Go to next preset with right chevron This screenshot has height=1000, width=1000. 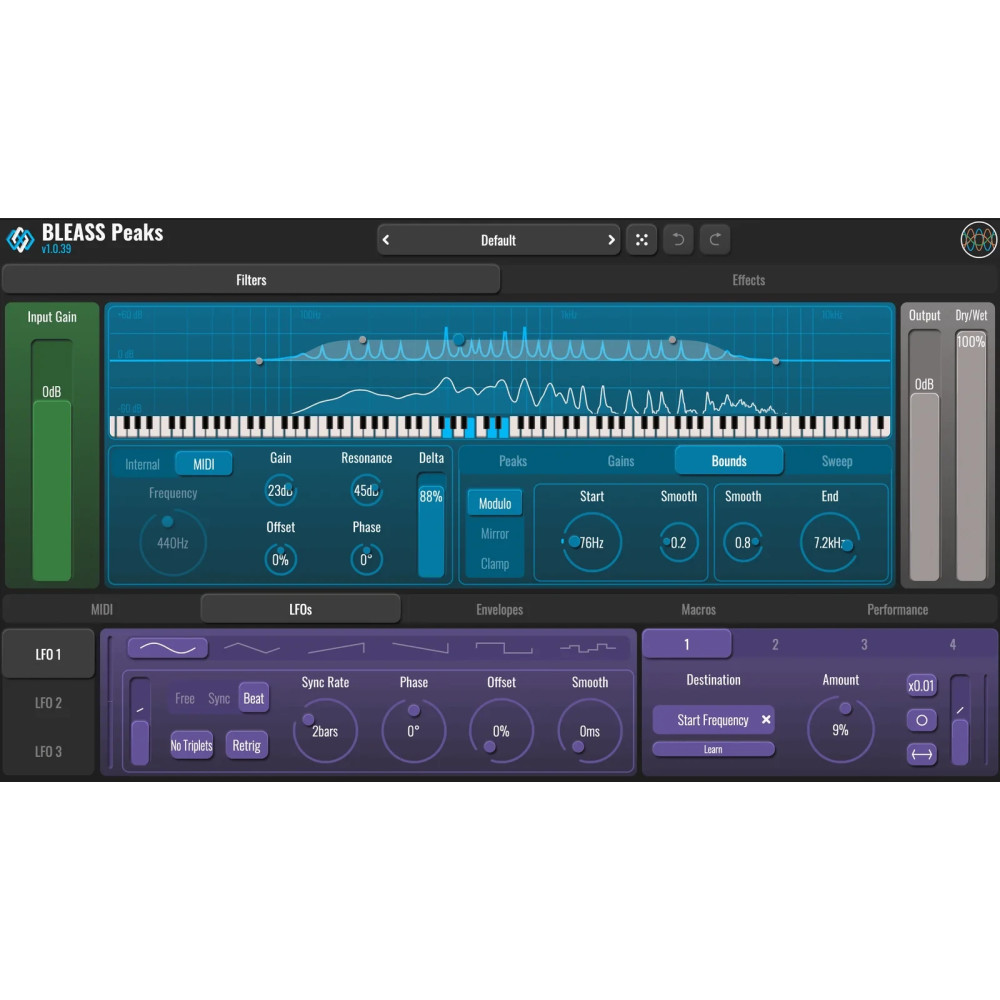point(611,240)
